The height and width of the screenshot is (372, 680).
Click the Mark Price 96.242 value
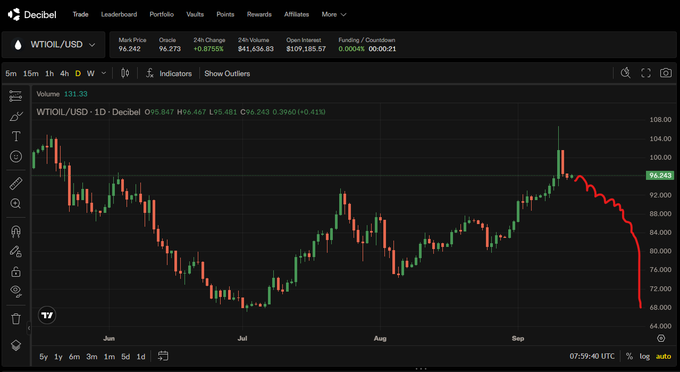pos(129,49)
